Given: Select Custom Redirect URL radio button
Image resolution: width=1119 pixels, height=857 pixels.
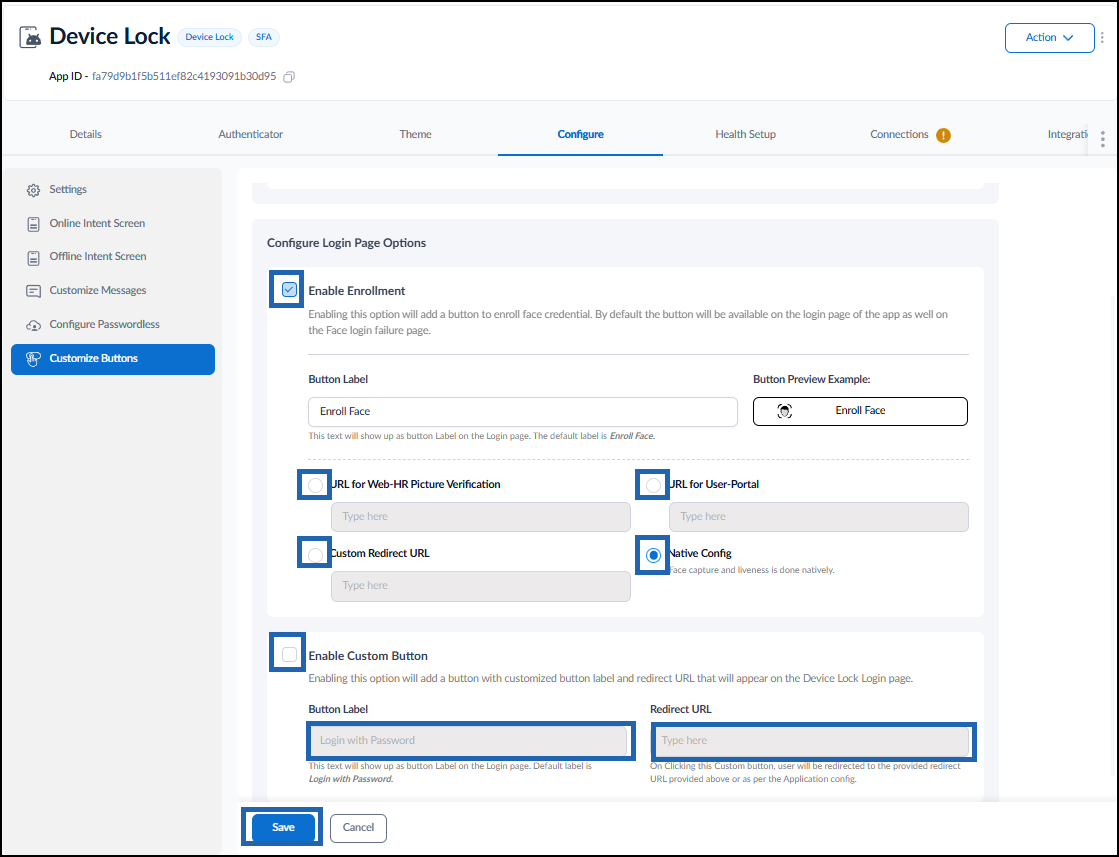Looking at the screenshot, I should pos(315,554).
